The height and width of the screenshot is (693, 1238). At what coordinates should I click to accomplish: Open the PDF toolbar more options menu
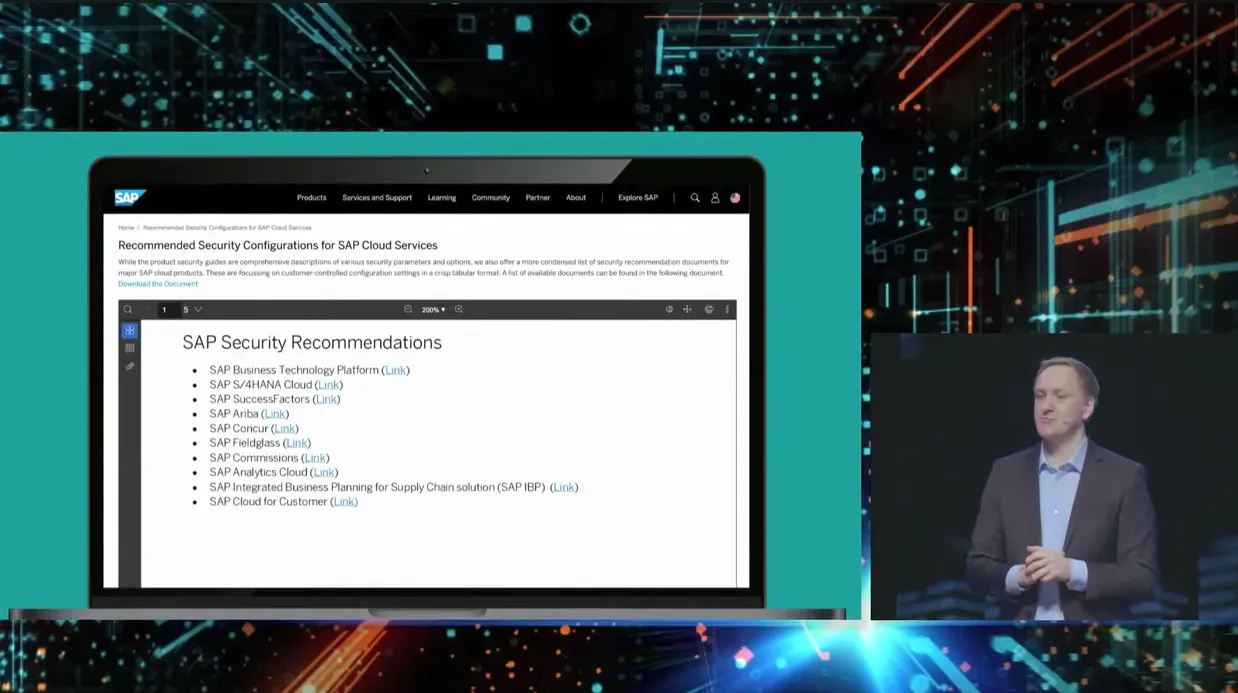[727, 310]
